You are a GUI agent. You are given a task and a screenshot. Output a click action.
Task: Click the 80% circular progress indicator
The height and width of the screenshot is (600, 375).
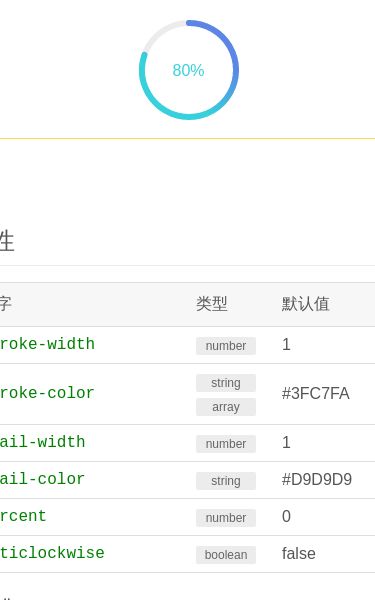[x=189, y=70]
